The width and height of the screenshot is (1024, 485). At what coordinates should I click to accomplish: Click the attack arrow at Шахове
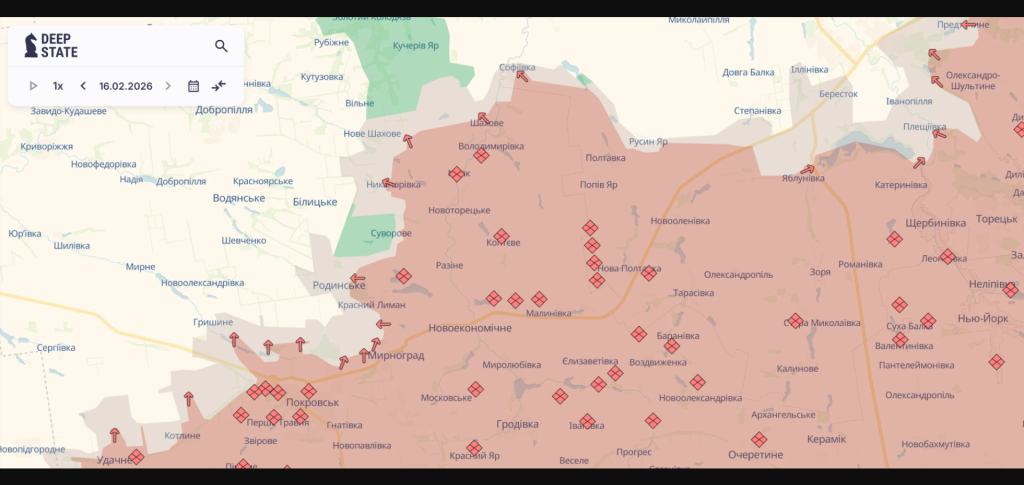click(483, 118)
